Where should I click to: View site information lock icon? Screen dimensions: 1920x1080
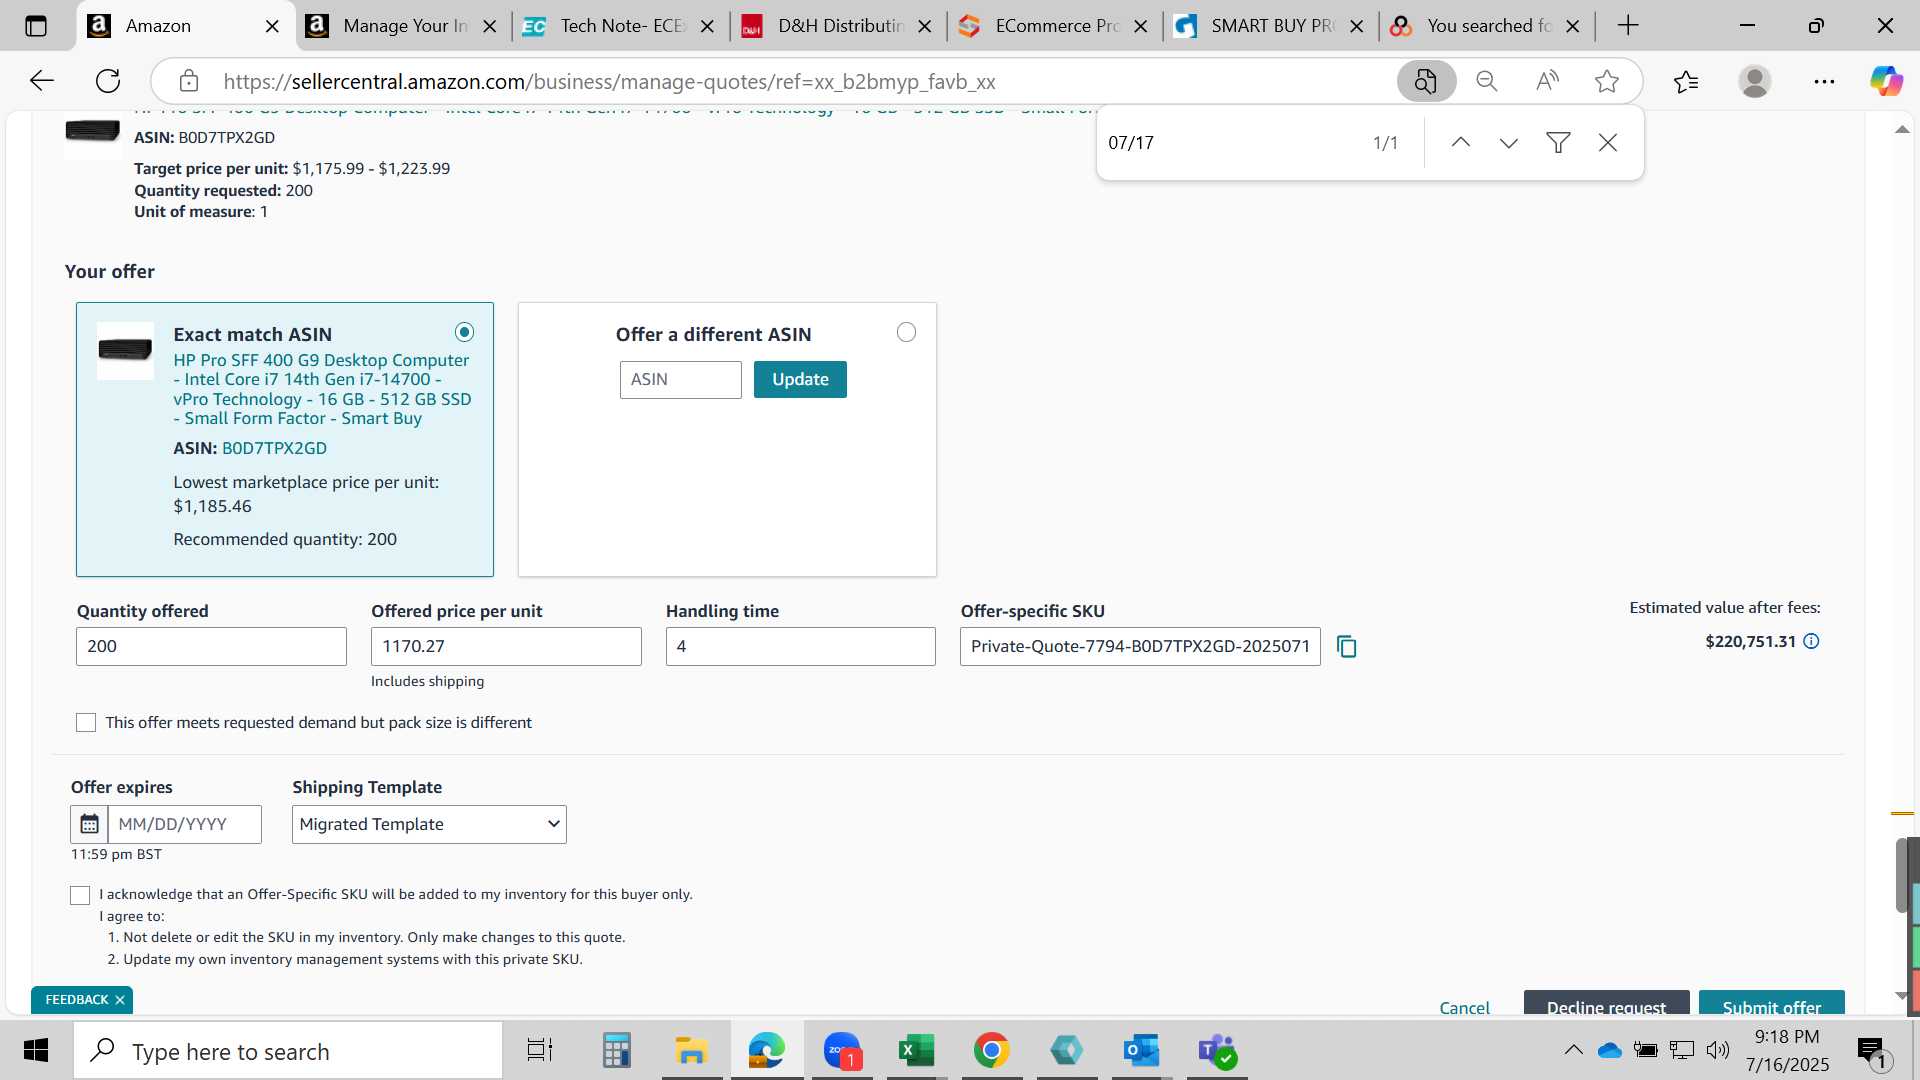pyautogui.click(x=189, y=81)
